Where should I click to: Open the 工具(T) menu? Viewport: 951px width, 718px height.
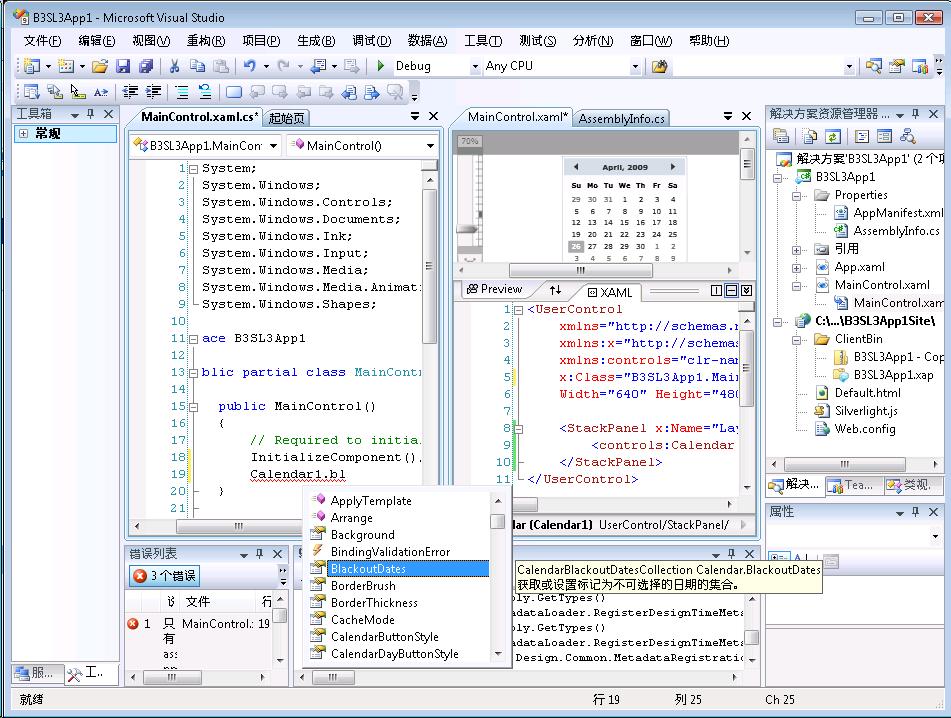483,41
